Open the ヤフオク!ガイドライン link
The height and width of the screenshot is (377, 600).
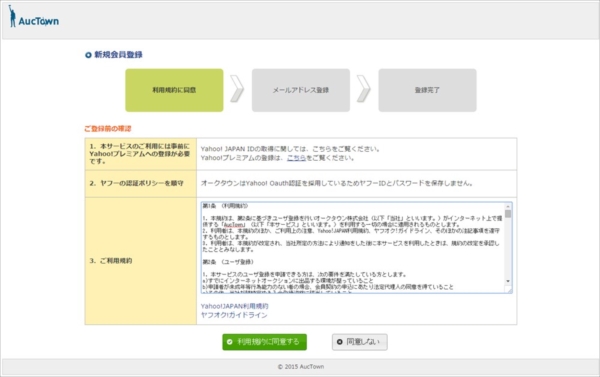234,315
